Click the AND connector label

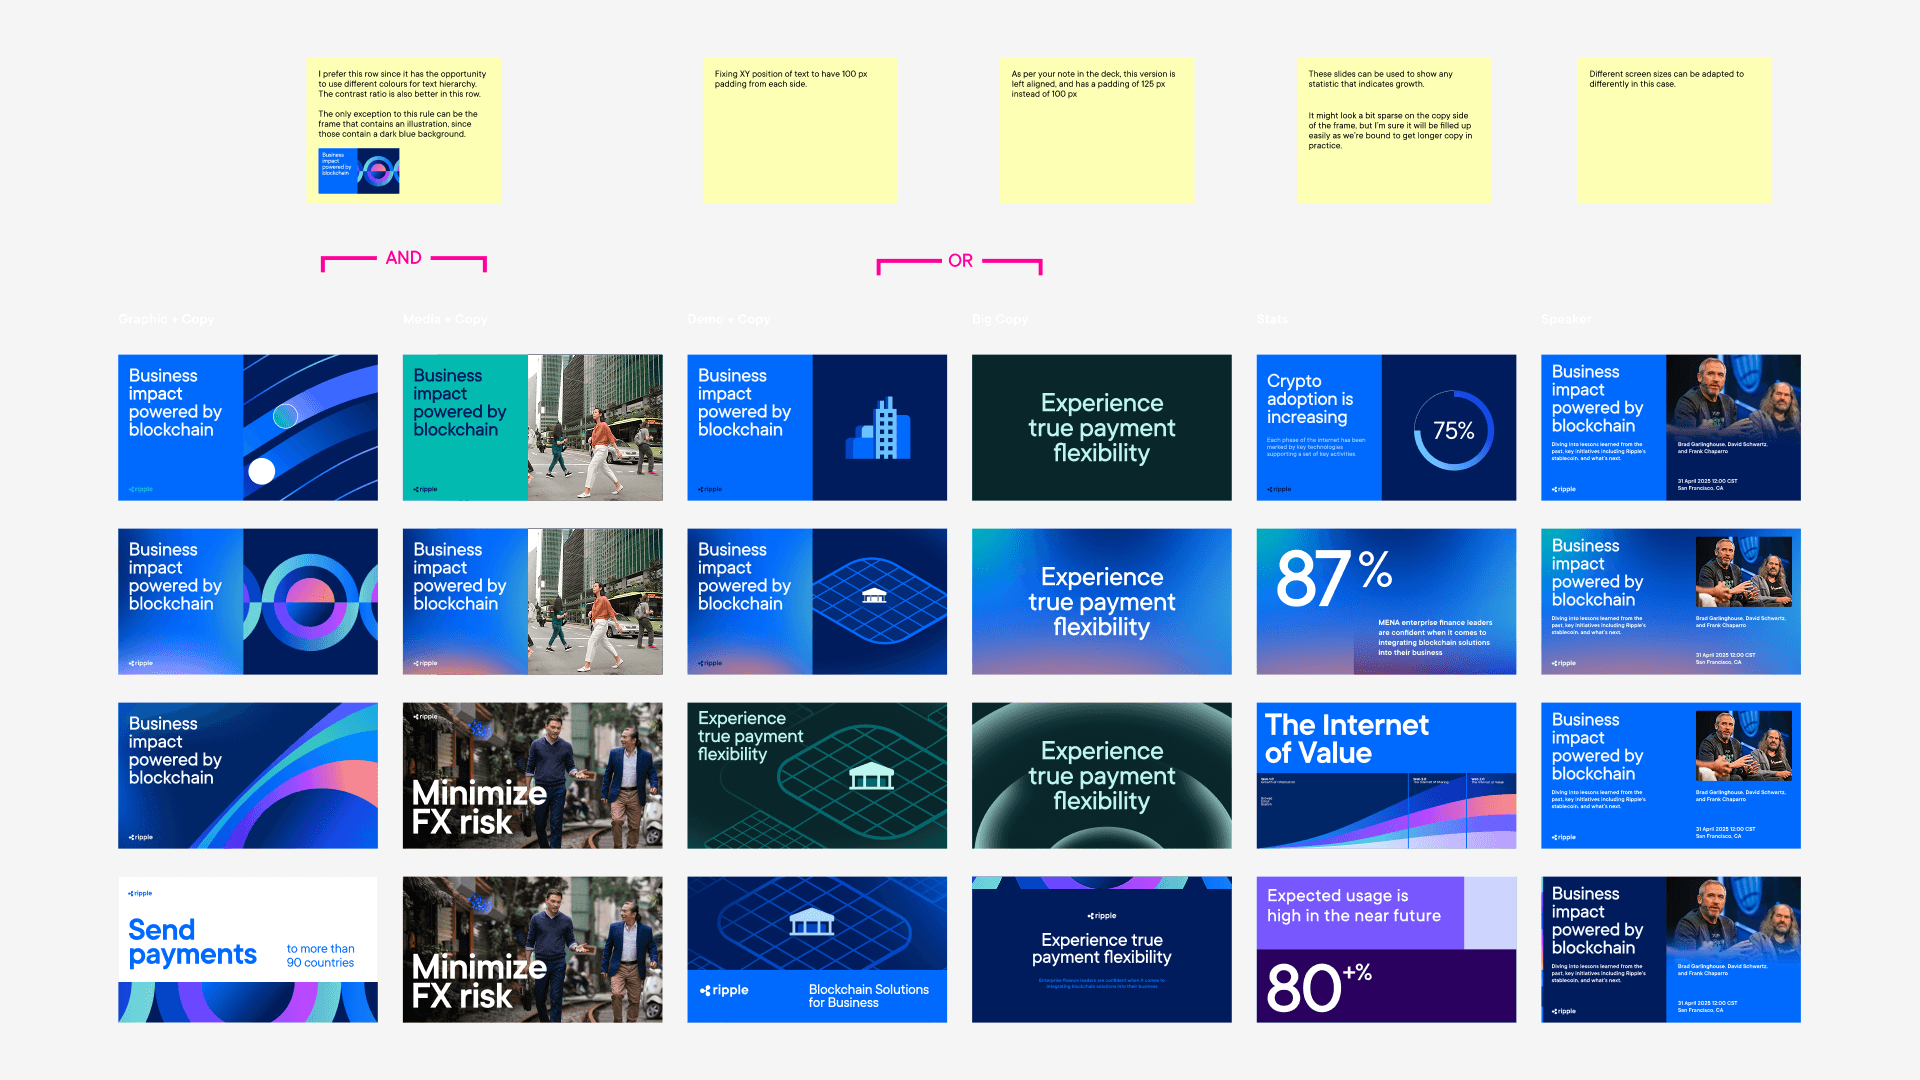click(x=403, y=258)
